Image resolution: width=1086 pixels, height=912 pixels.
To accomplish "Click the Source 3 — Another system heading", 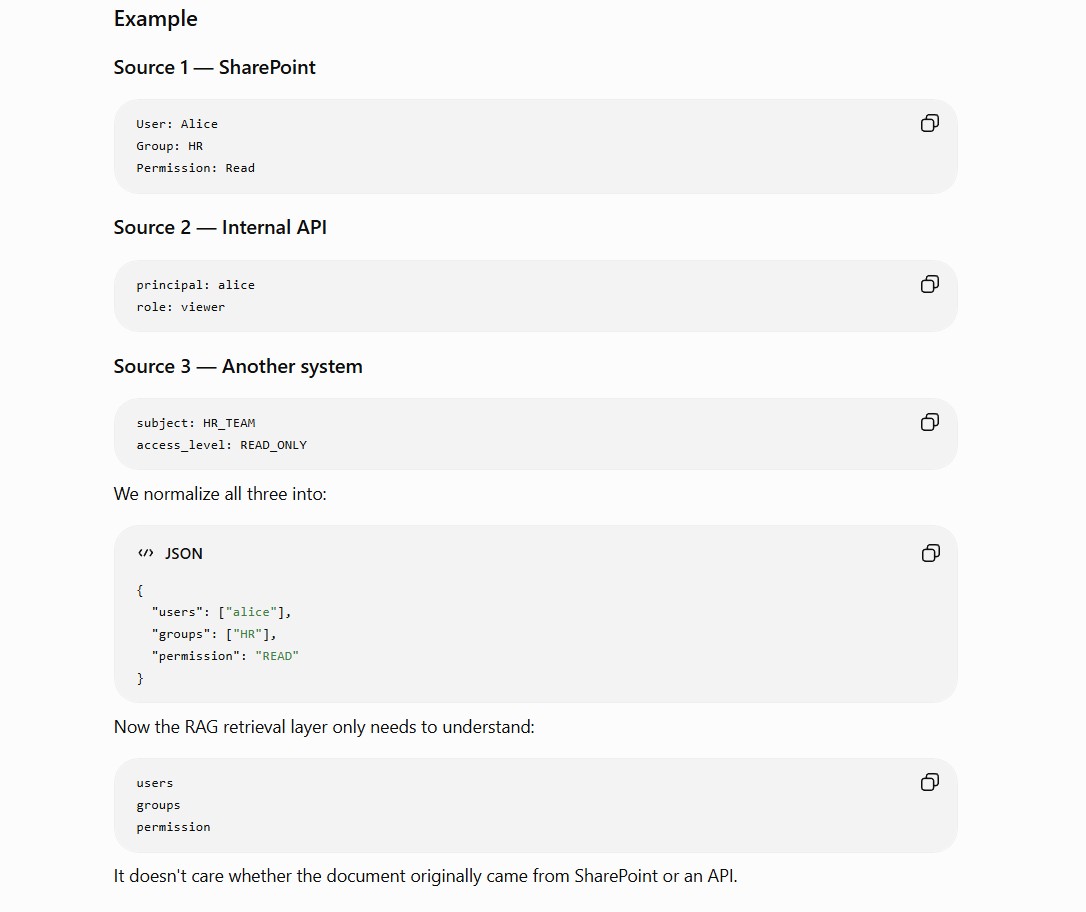I will coord(238,366).
